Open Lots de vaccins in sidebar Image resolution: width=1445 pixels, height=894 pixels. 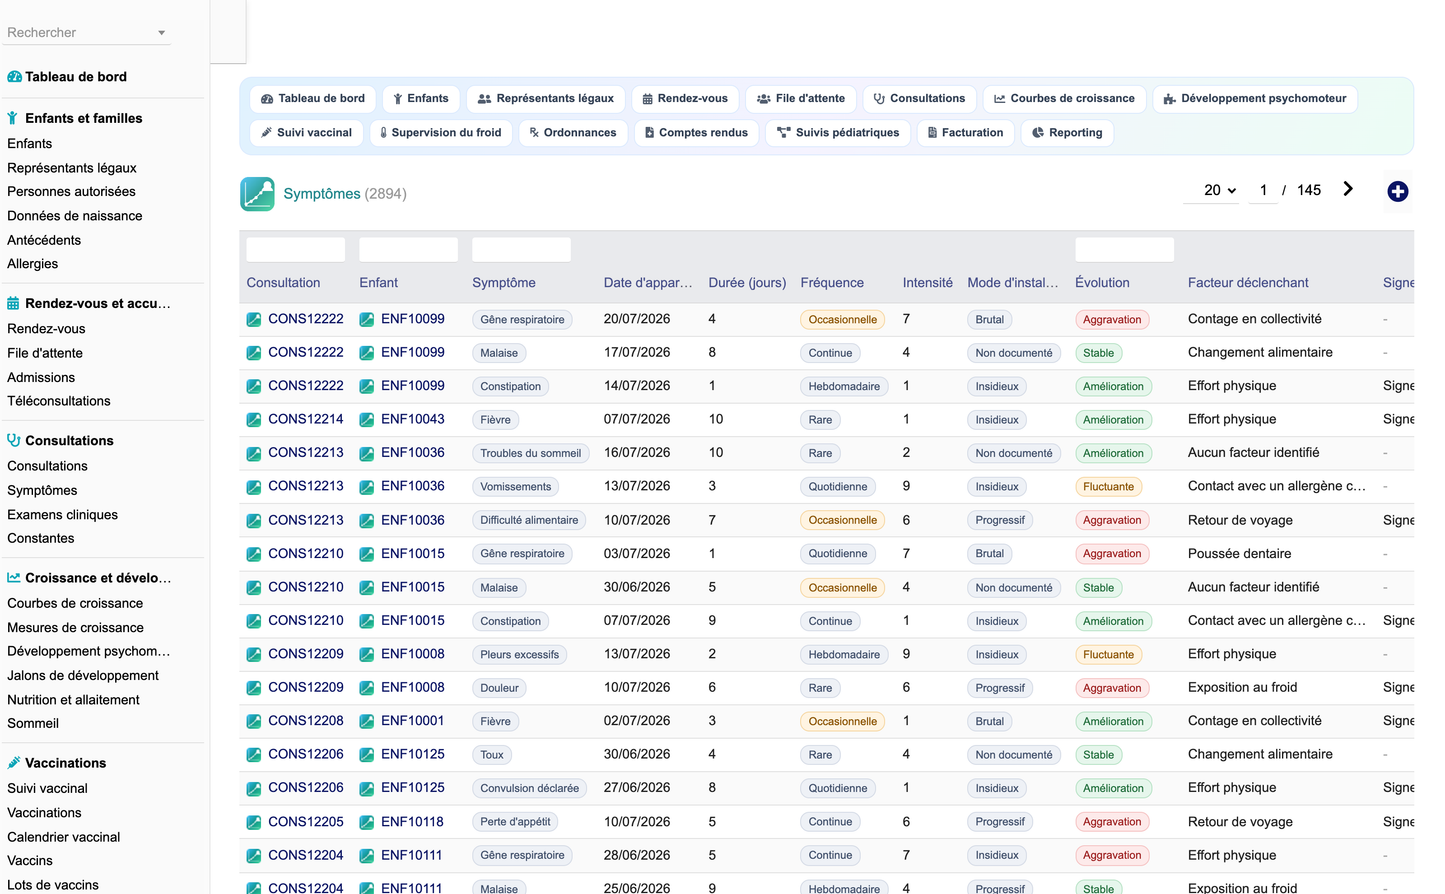tap(53, 885)
